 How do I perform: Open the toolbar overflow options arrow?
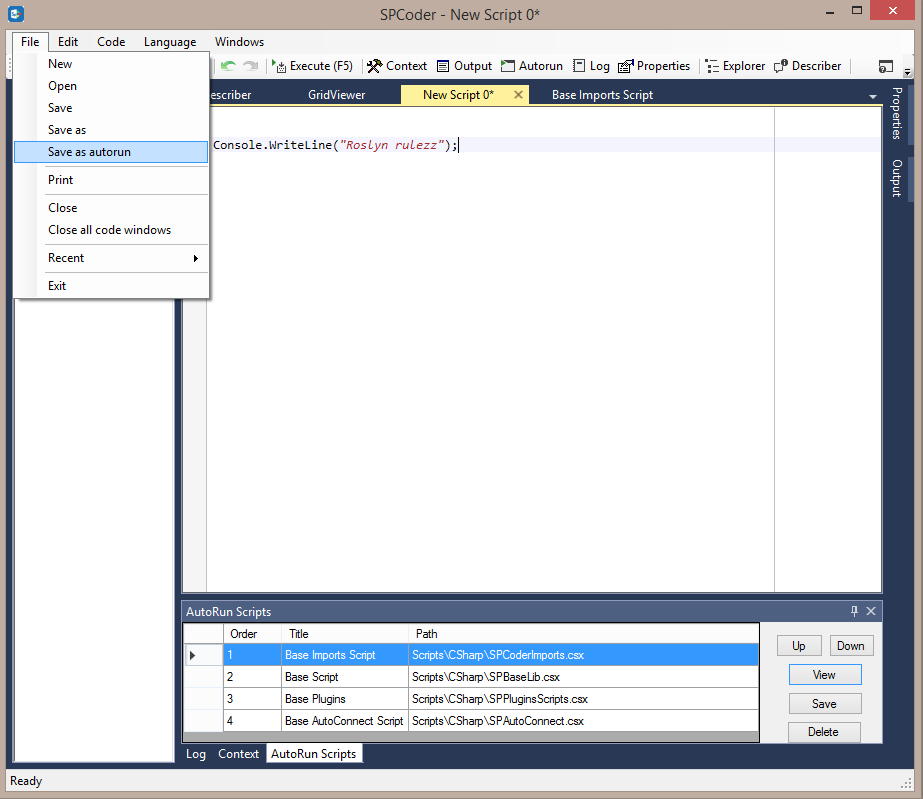pyautogui.click(x=907, y=72)
